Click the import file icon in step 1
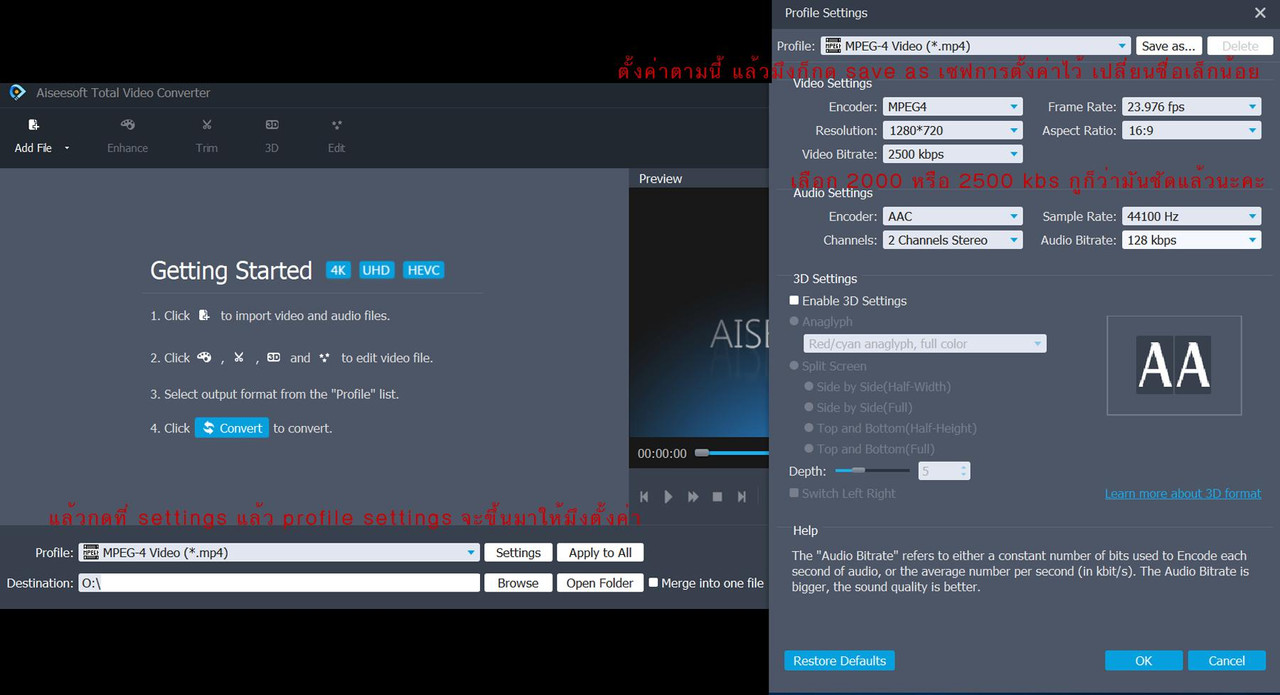 click(204, 315)
